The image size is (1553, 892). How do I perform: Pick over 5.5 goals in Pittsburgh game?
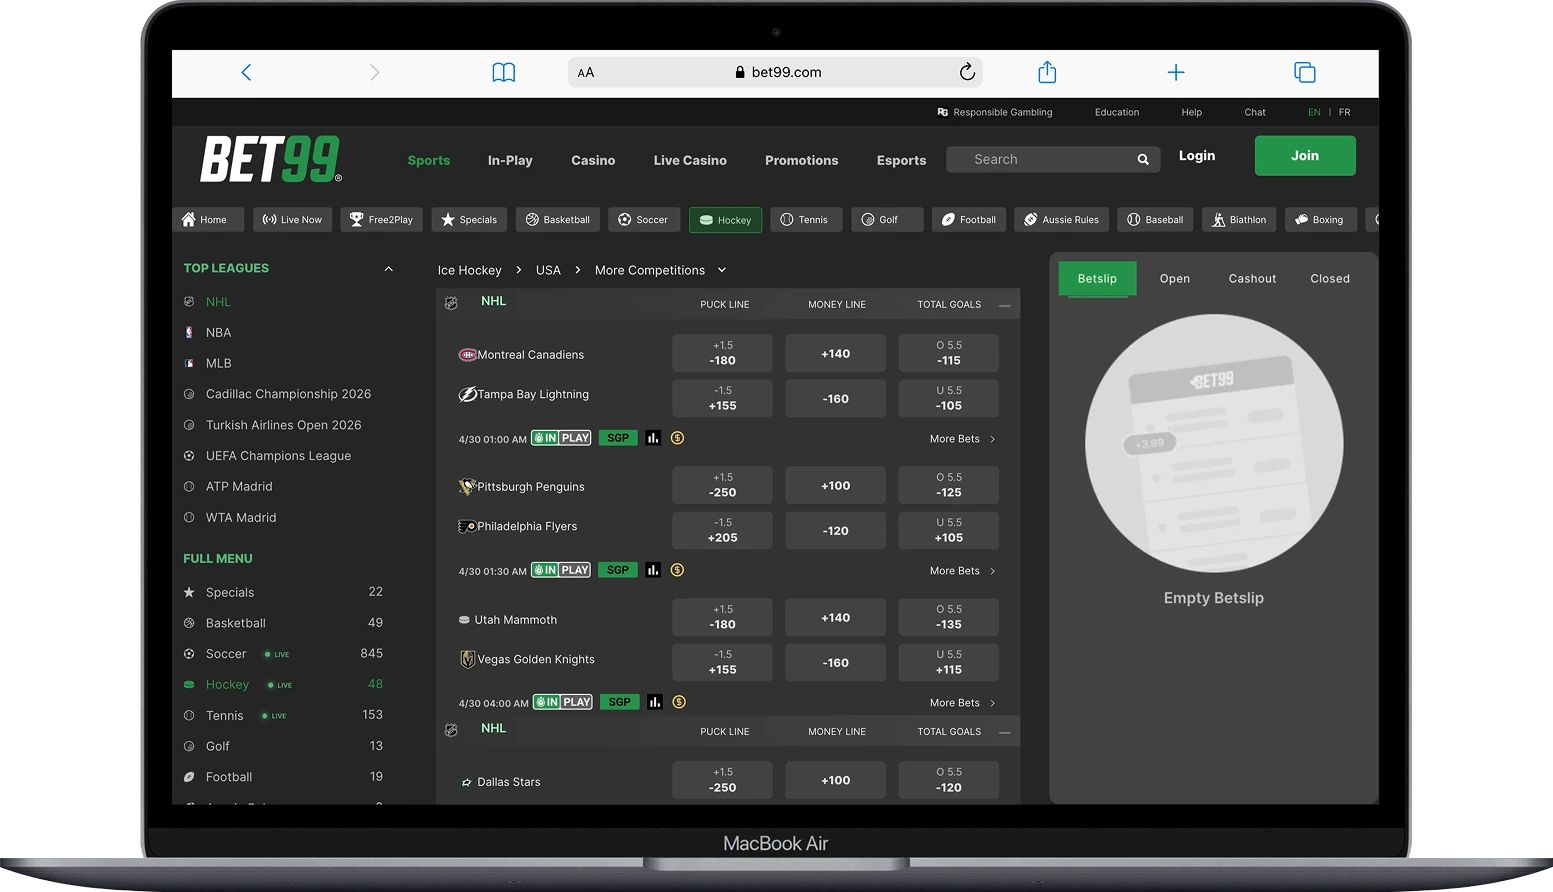click(948, 485)
